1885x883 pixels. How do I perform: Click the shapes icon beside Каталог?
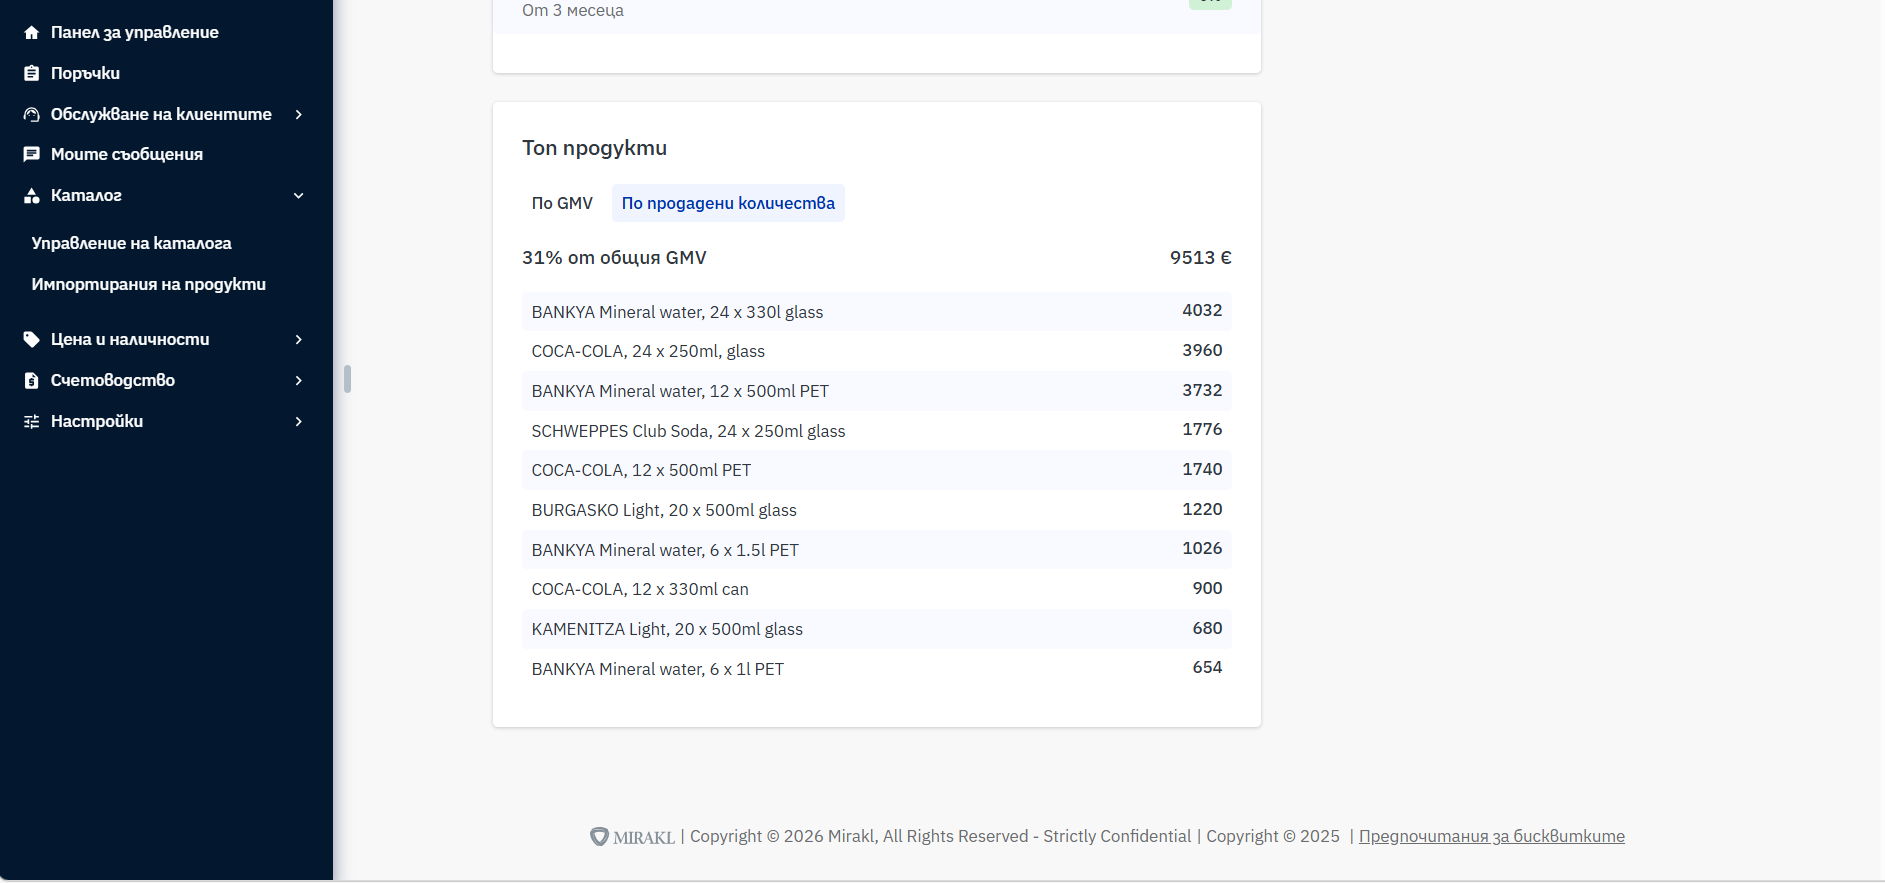pos(32,195)
